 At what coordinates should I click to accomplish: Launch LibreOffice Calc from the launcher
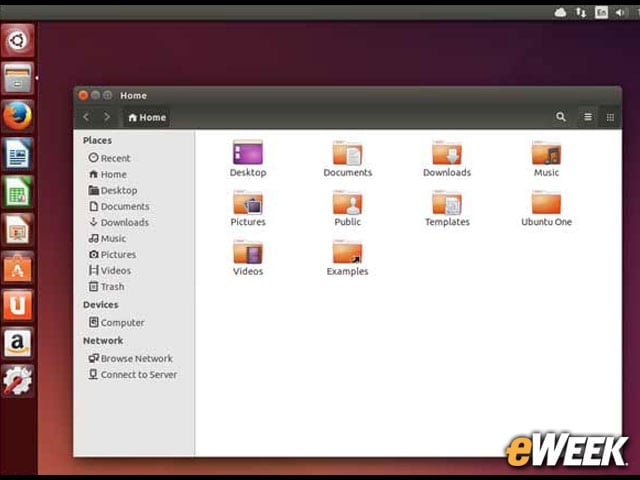[x=18, y=192]
